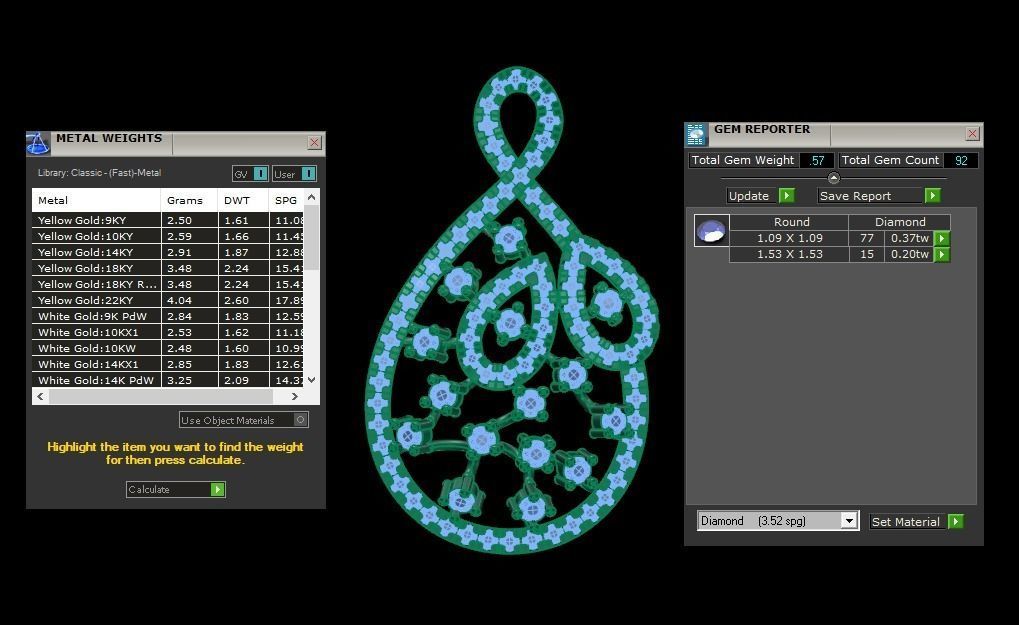This screenshot has height=625, width=1019.
Task: Click metal list scroll up arrow
Action: pos(311,197)
